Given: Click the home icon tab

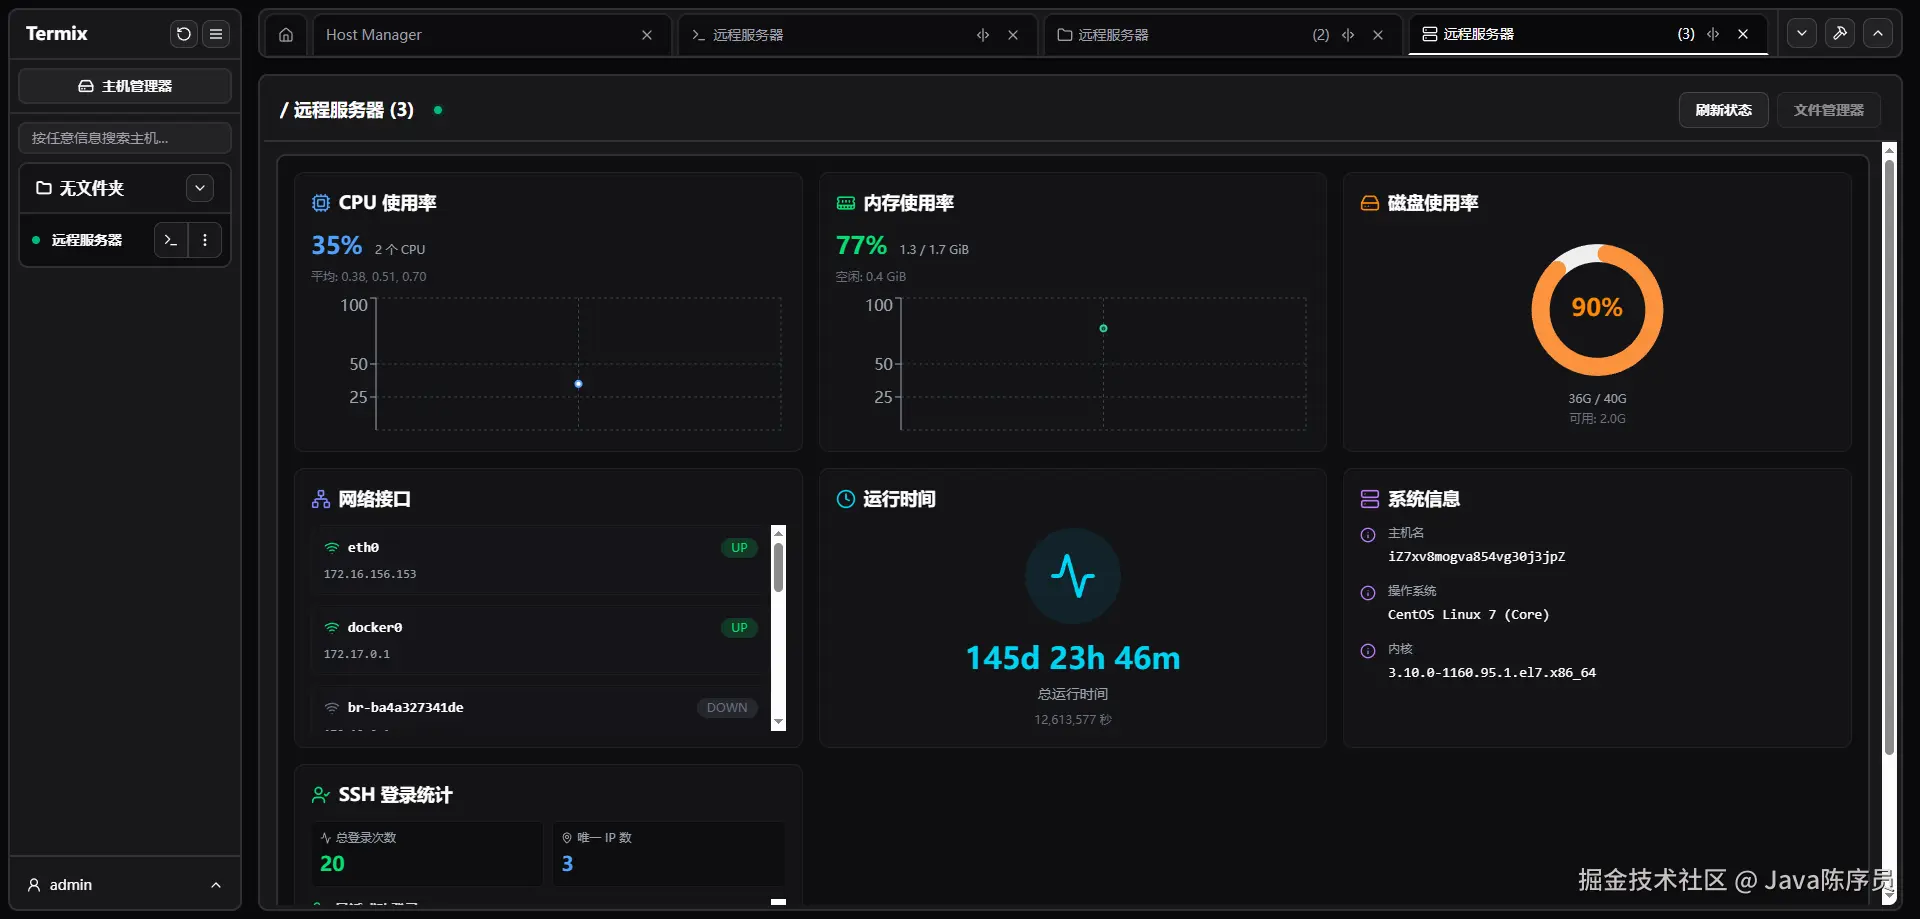Looking at the screenshot, I should pos(286,35).
